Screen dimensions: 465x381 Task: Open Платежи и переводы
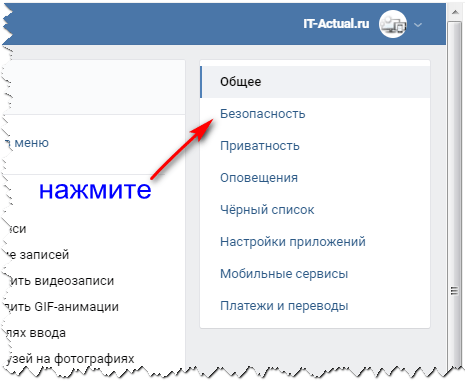point(284,306)
